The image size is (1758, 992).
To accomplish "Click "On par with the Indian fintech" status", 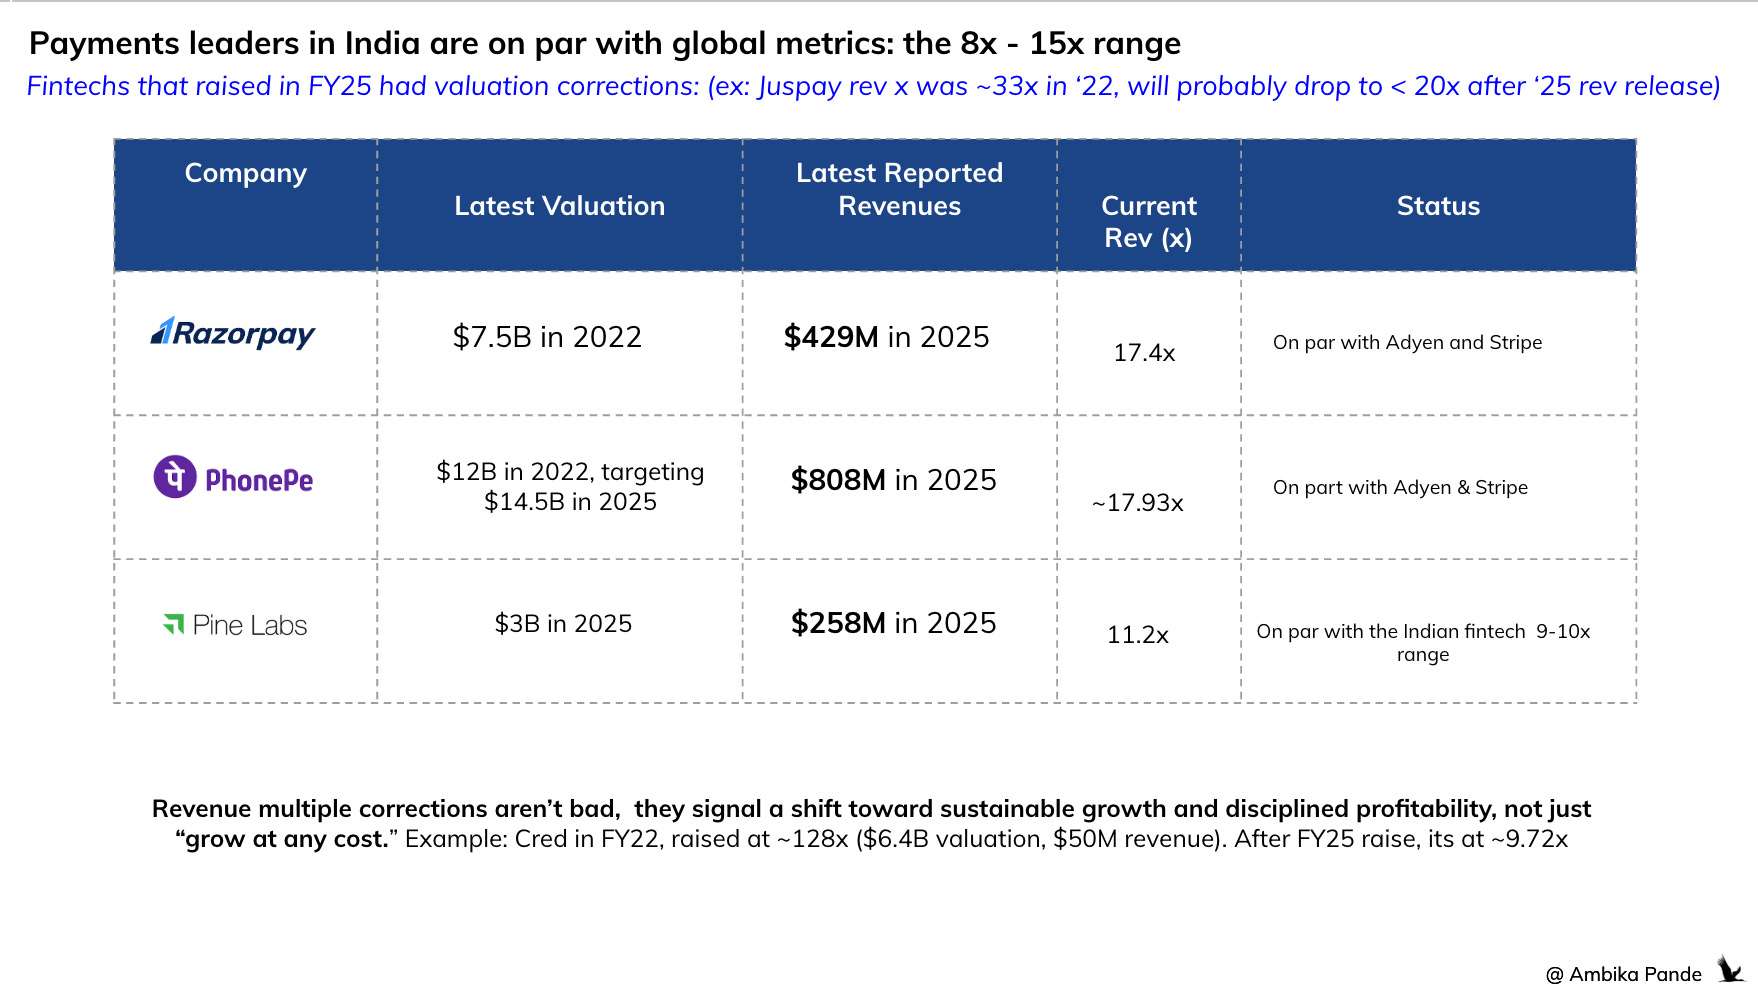I will (1423, 643).
